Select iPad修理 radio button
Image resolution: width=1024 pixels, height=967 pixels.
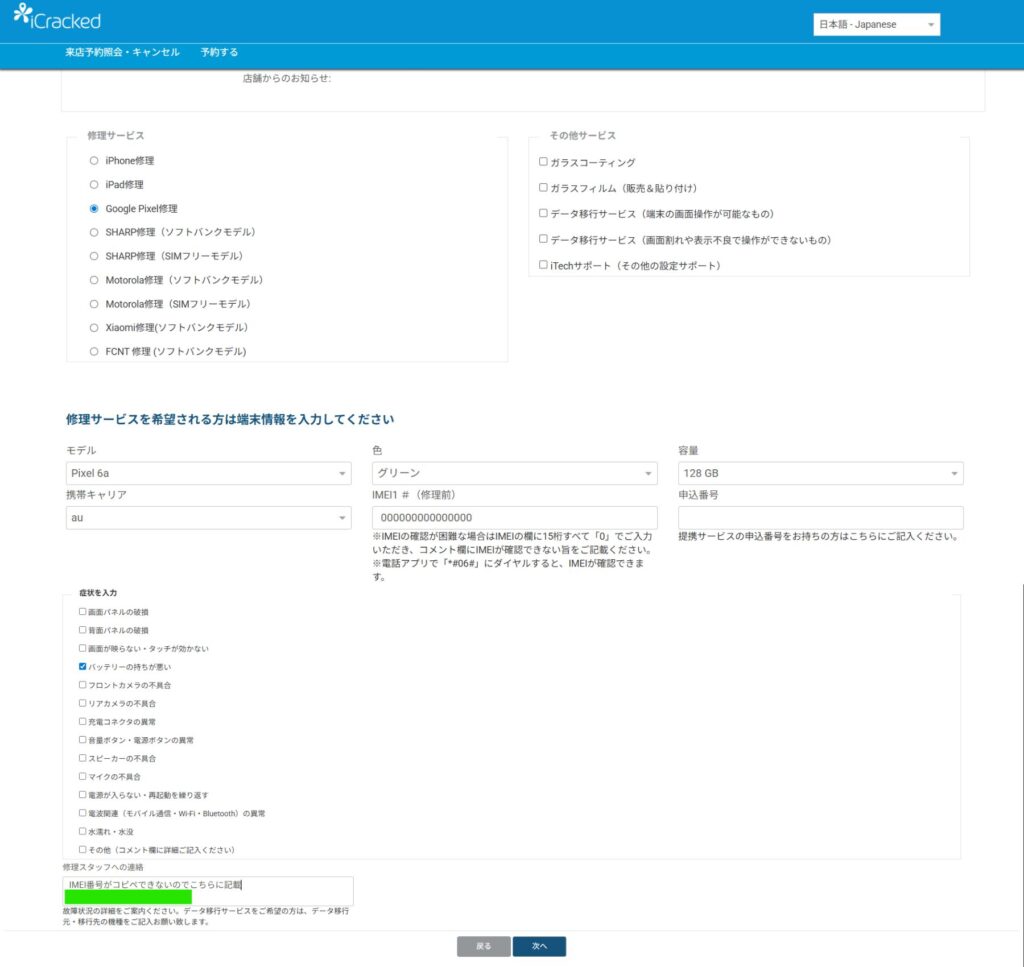tap(94, 185)
